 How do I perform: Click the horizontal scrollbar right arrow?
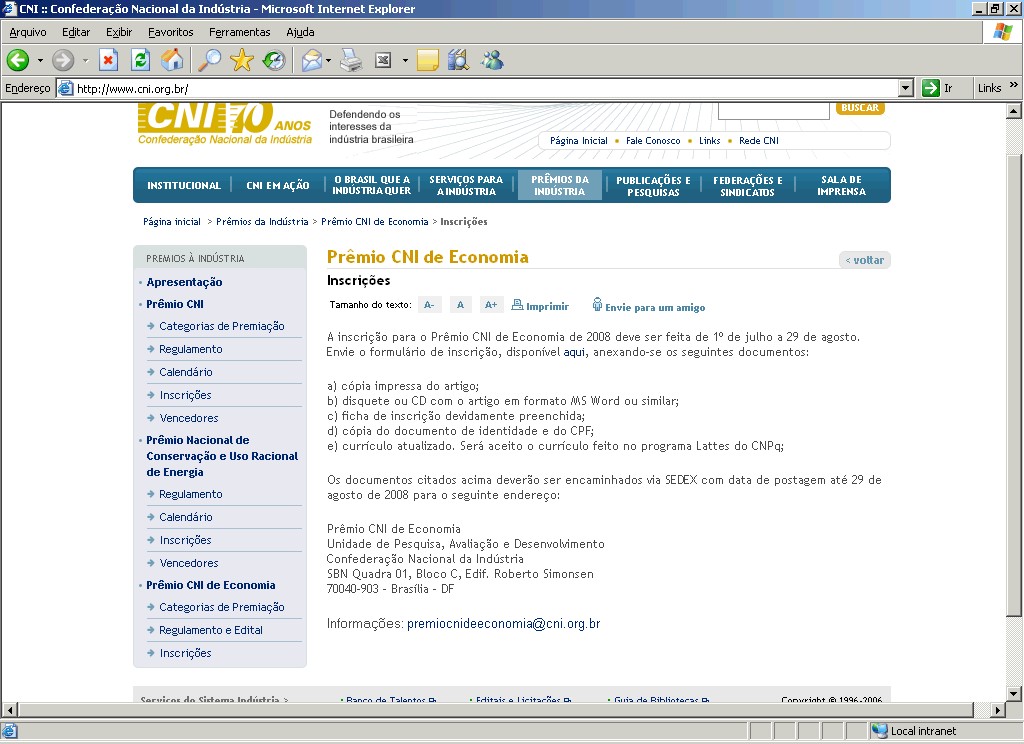(997, 709)
